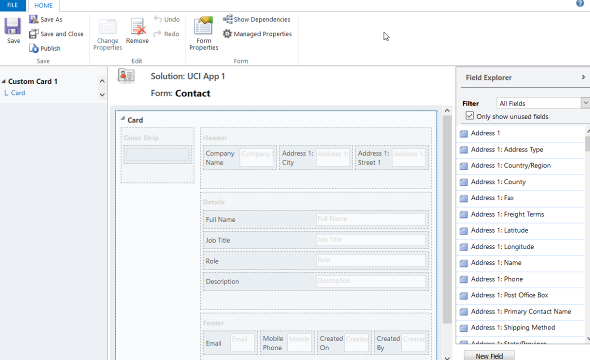The height and width of the screenshot is (360, 590).
Task: Pick the Address 1: County field icon
Action: tap(464, 182)
